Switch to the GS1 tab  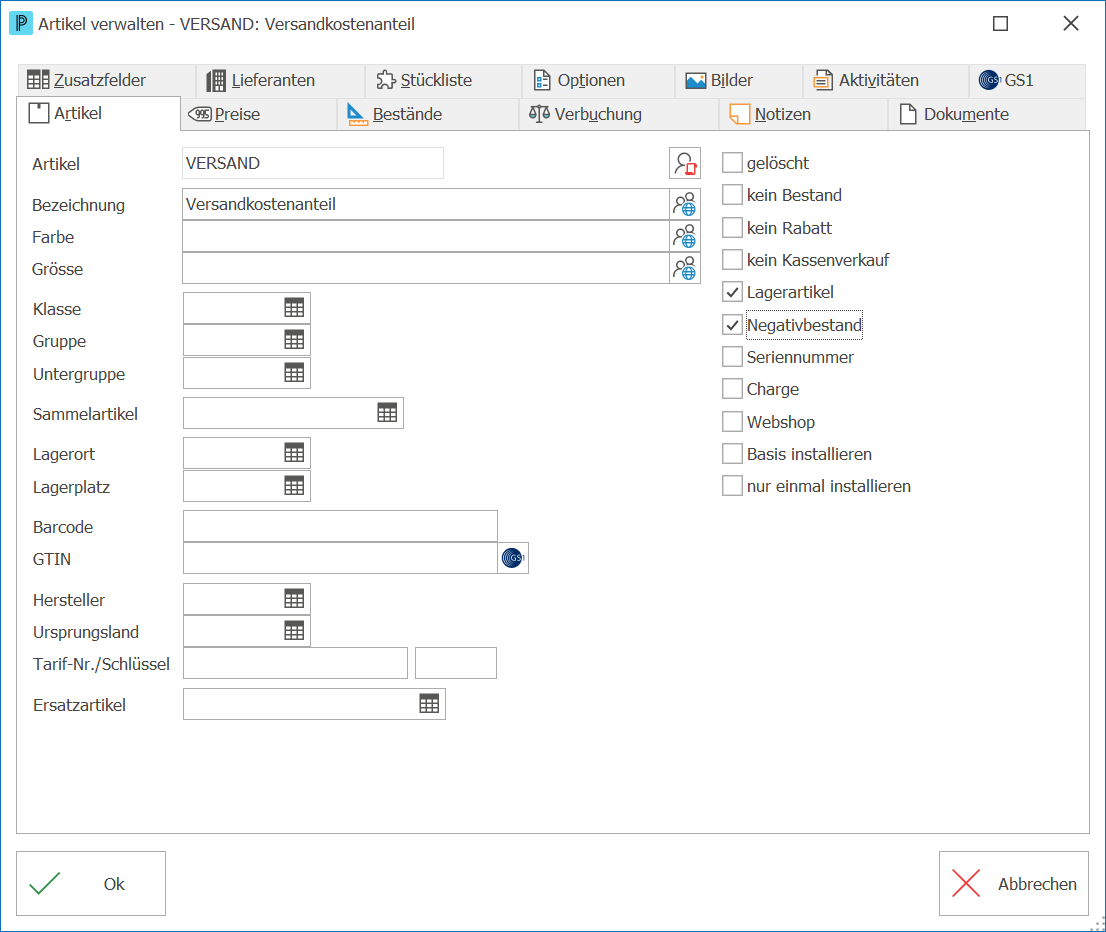[1027, 80]
